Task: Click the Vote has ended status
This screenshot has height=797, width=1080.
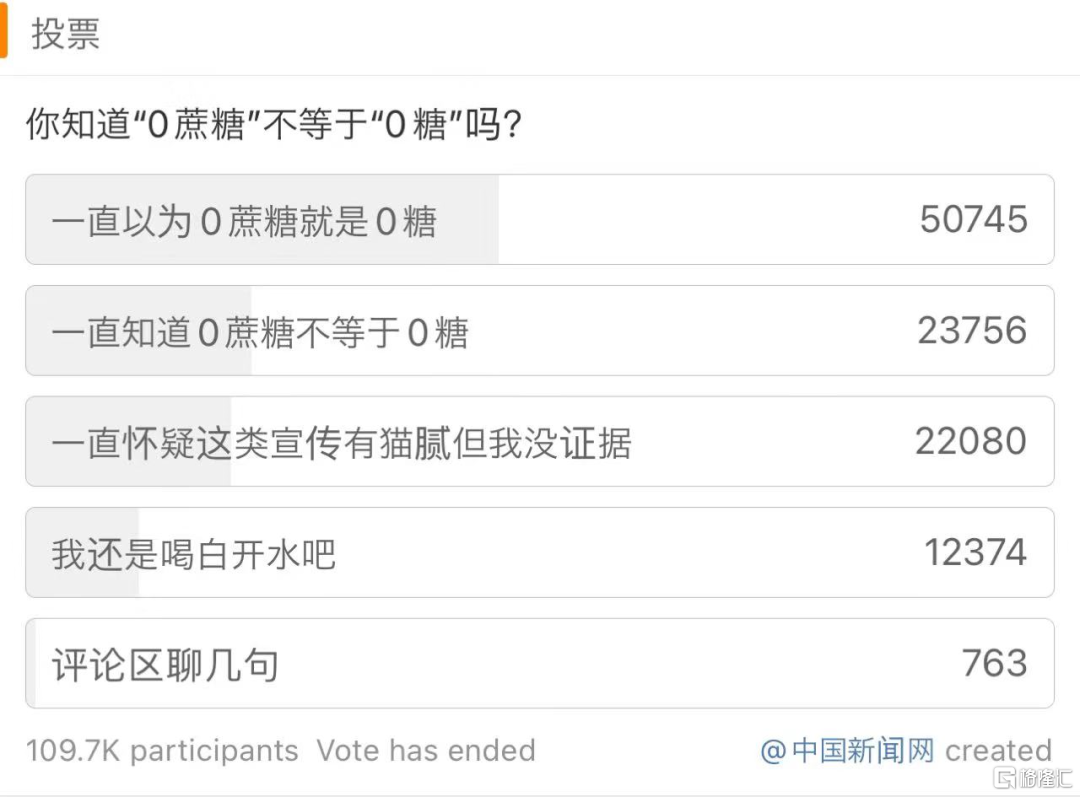Action: point(426,751)
